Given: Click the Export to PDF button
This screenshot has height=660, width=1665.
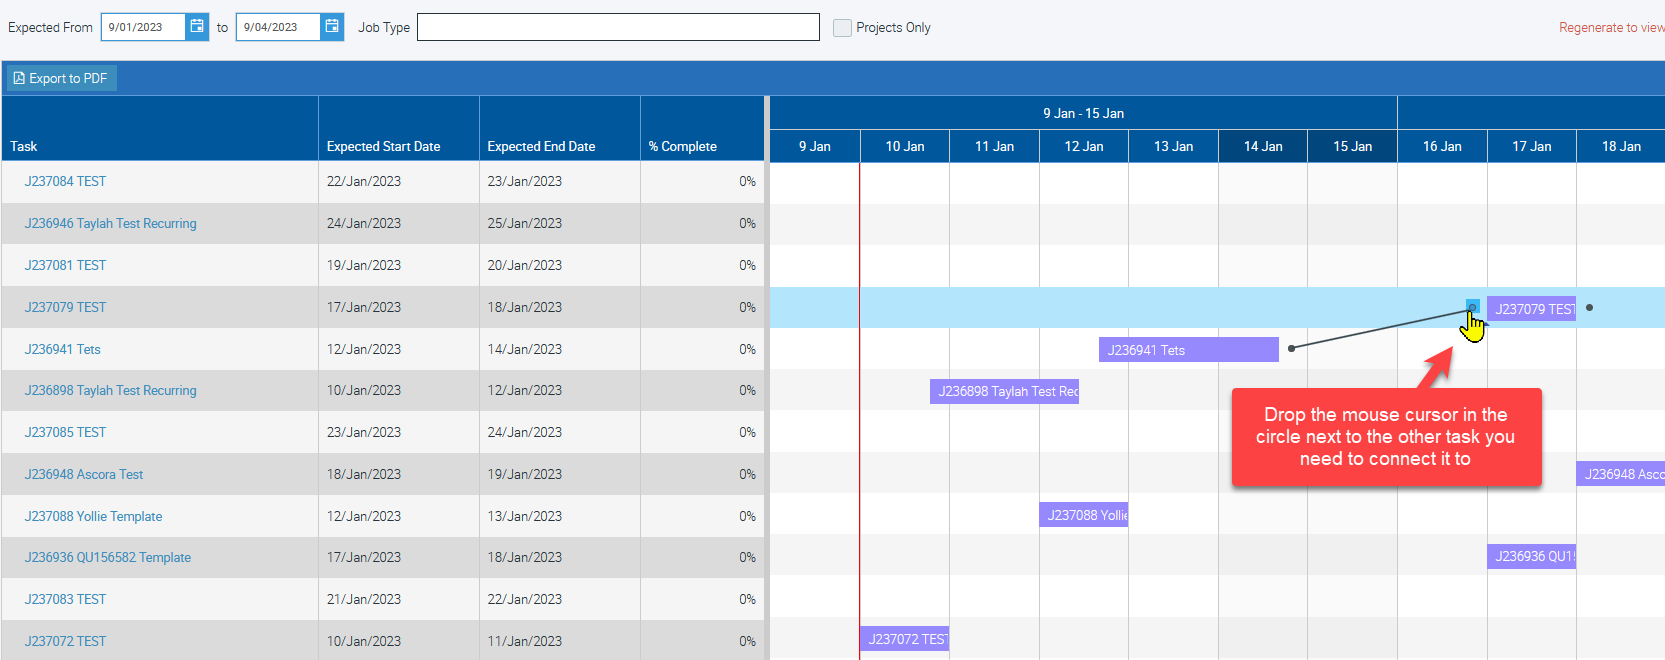Looking at the screenshot, I should tap(61, 78).
